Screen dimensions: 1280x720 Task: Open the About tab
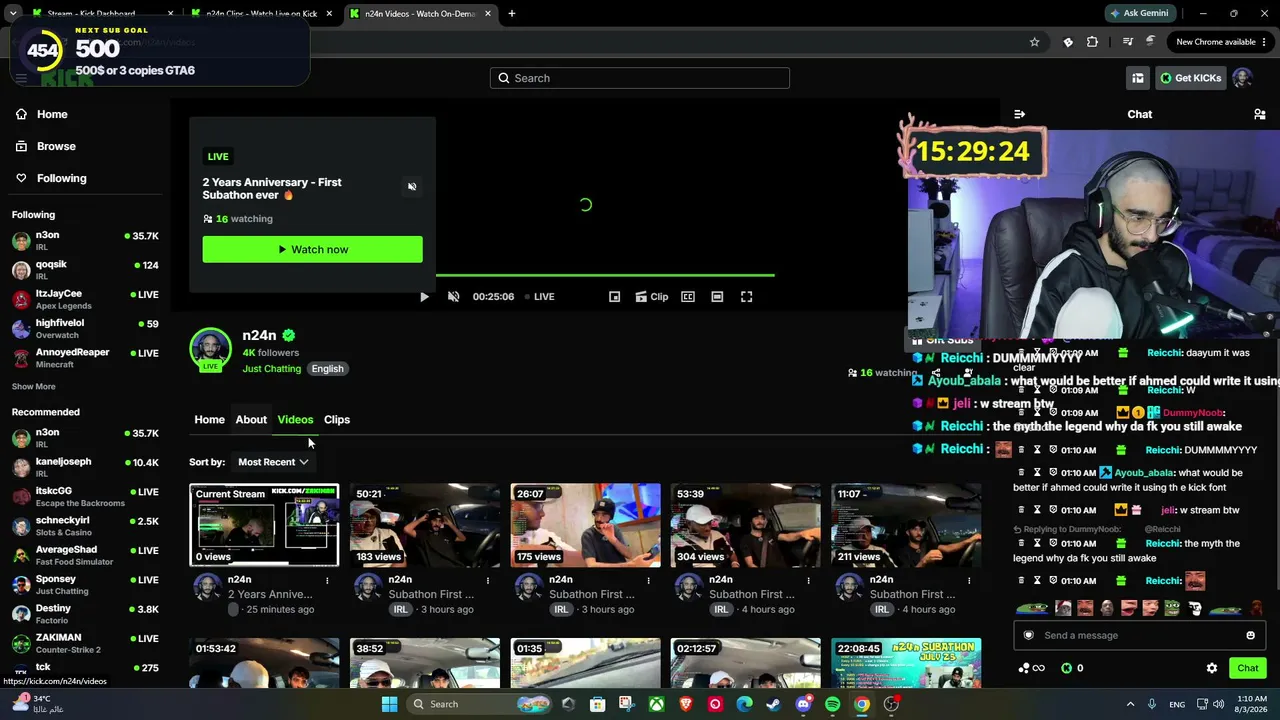(251, 420)
